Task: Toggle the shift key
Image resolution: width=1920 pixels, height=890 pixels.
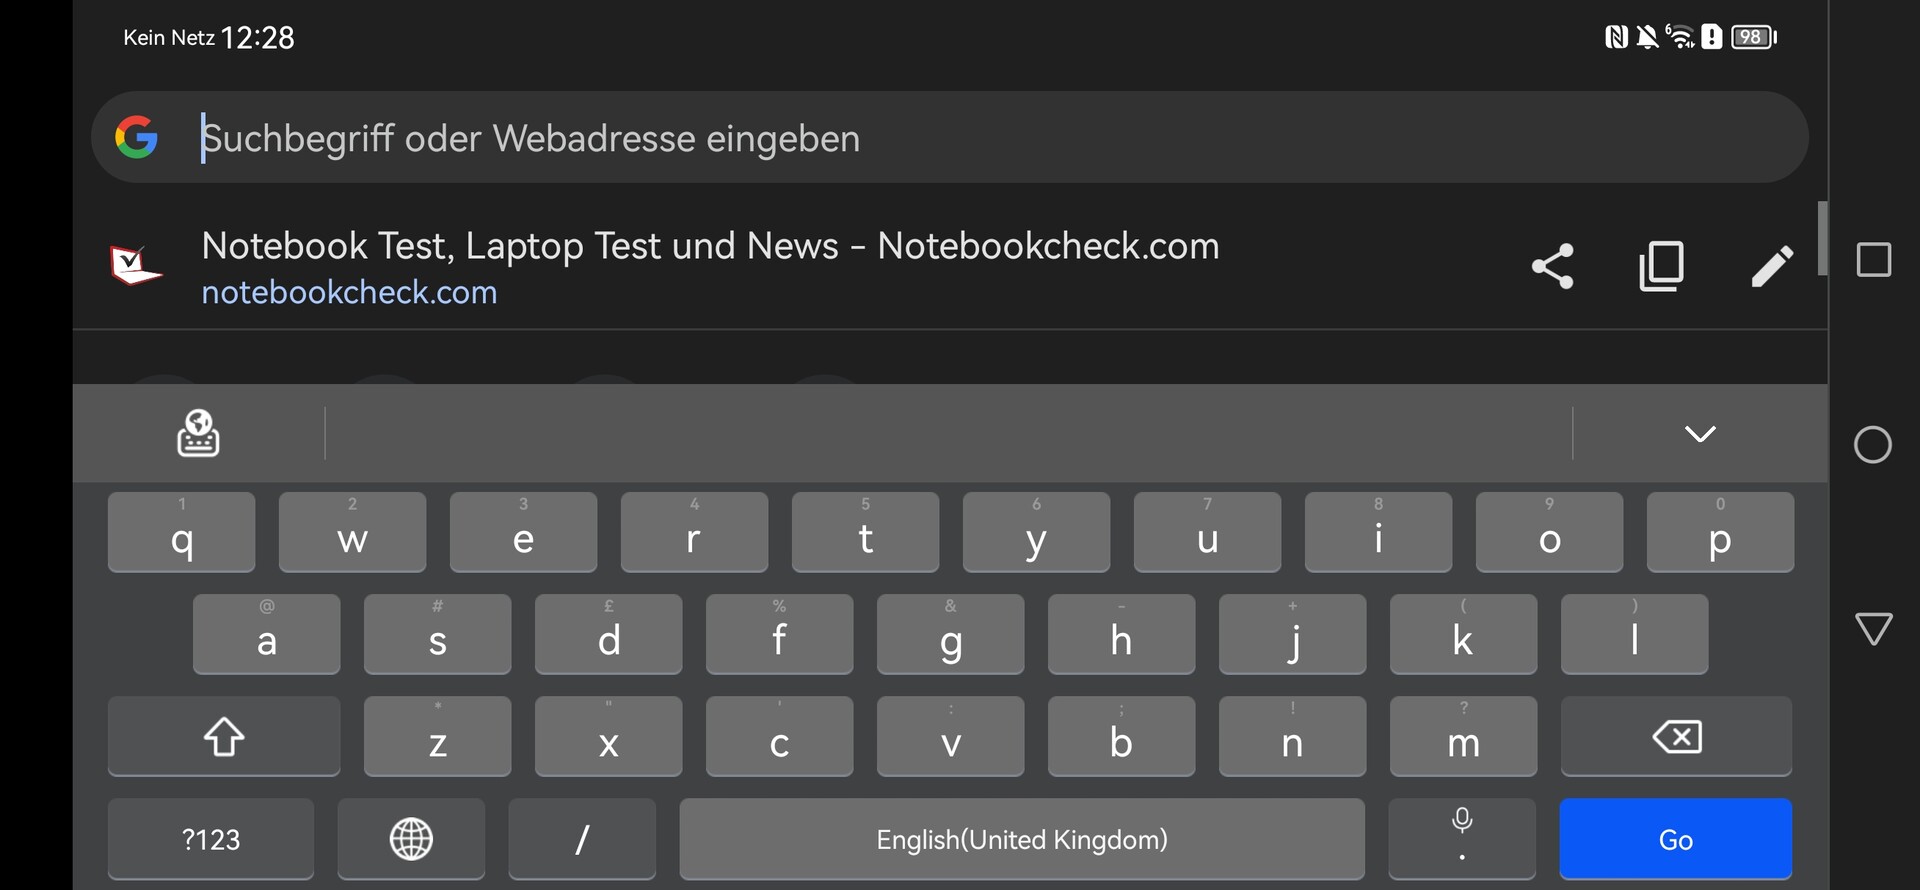Action: [224, 737]
